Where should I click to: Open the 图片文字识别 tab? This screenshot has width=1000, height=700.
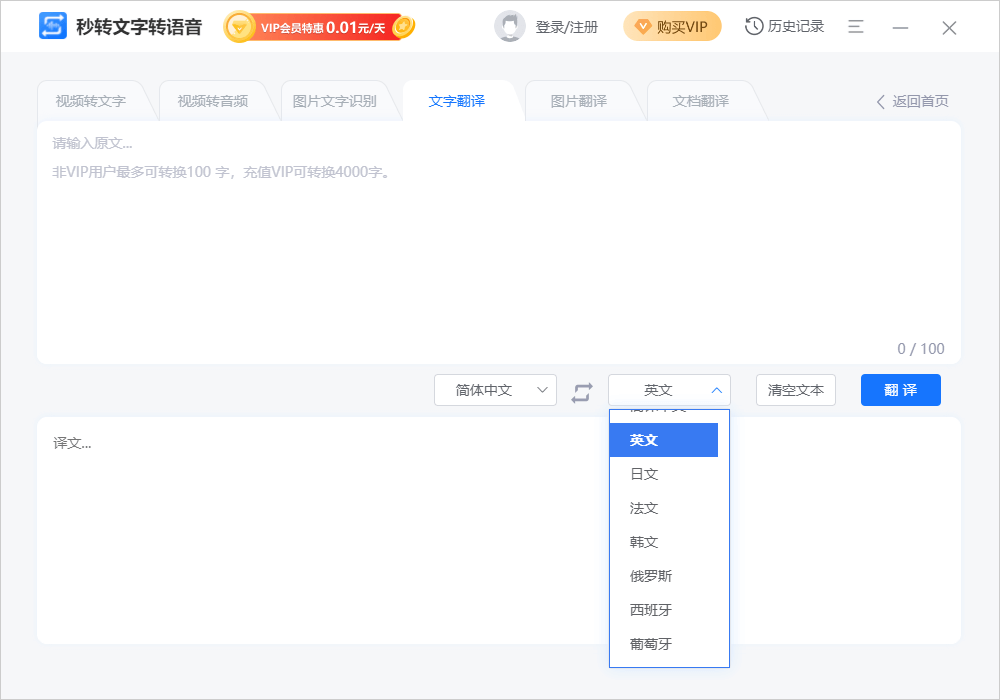[x=334, y=101]
